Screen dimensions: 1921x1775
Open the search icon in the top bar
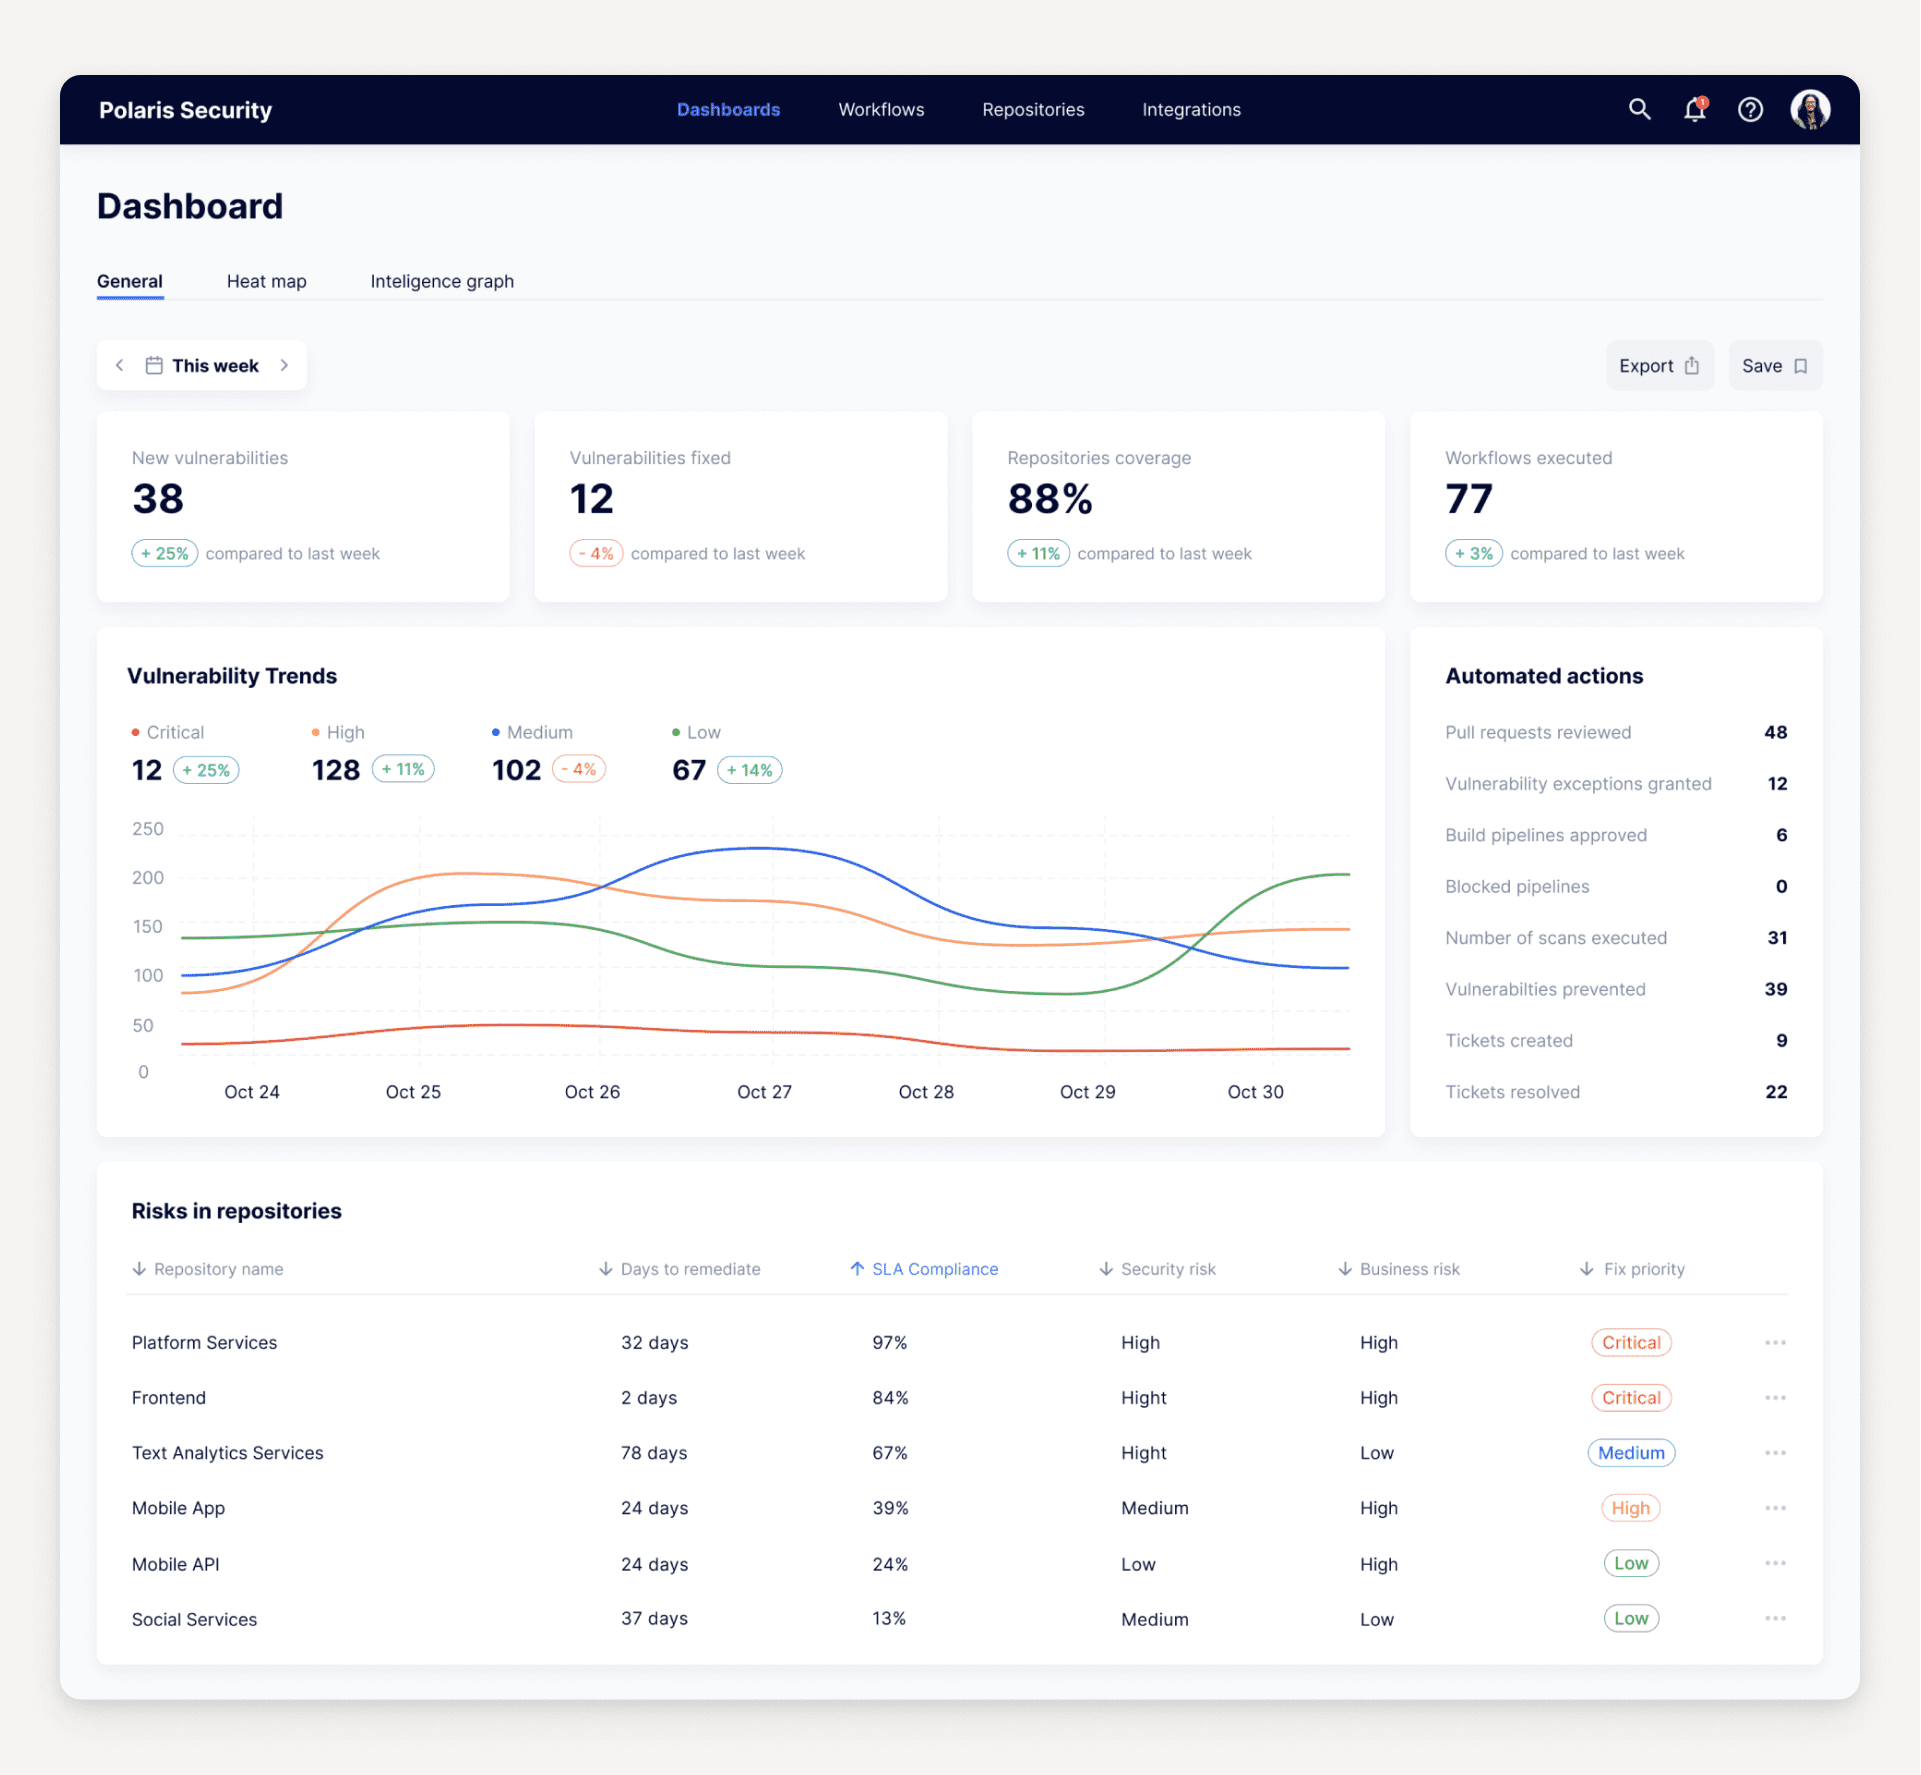(x=1640, y=109)
